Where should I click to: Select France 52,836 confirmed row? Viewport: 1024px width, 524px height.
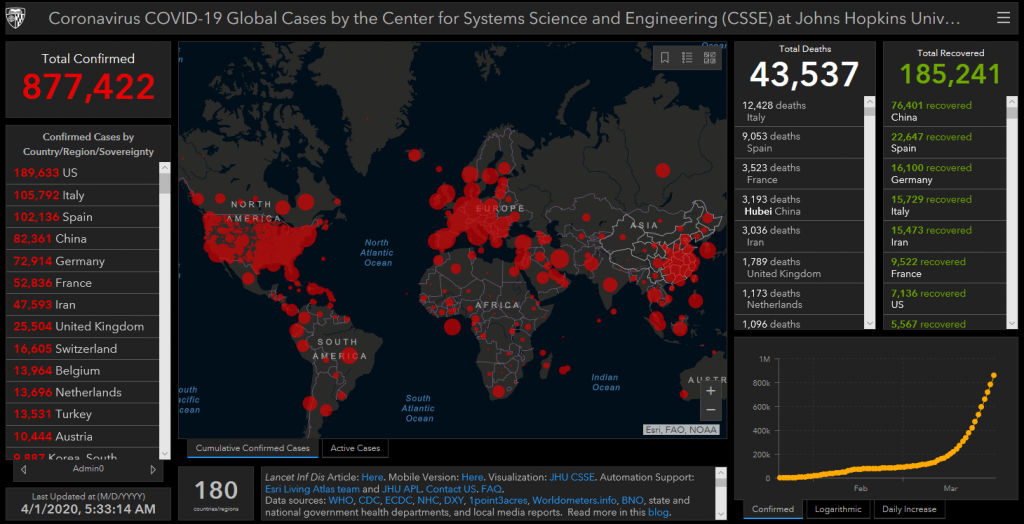pyautogui.click(x=82, y=283)
